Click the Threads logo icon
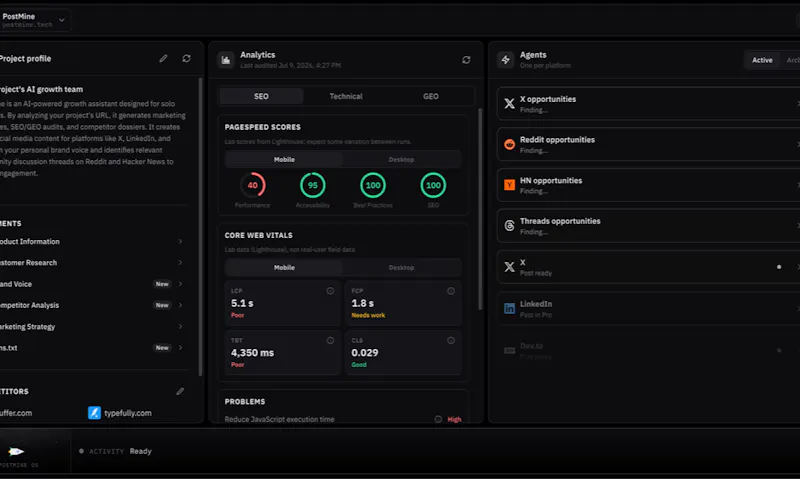The image size is (800, 479). [x=509, y=226]
